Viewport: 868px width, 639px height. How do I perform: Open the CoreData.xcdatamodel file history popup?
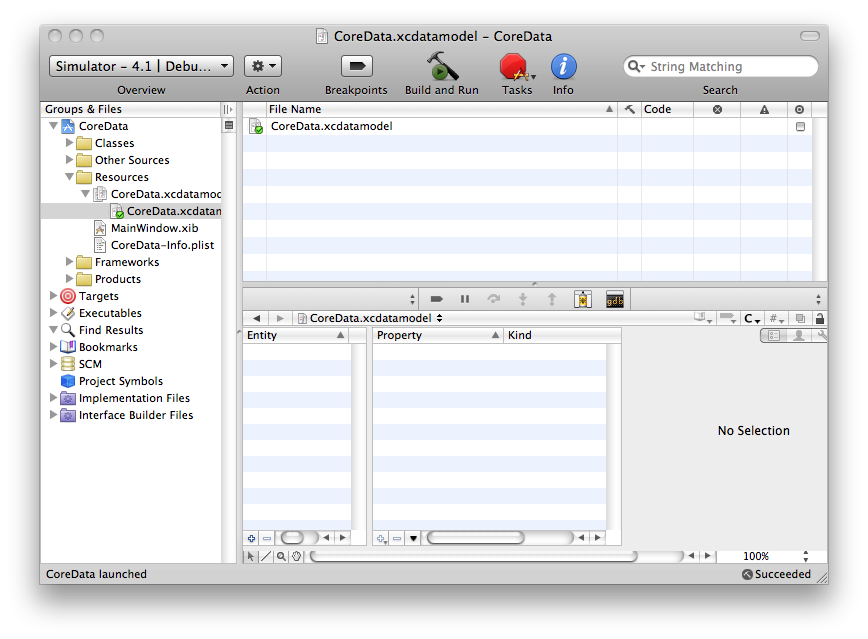pyautogui.click(x=371, y=318)
